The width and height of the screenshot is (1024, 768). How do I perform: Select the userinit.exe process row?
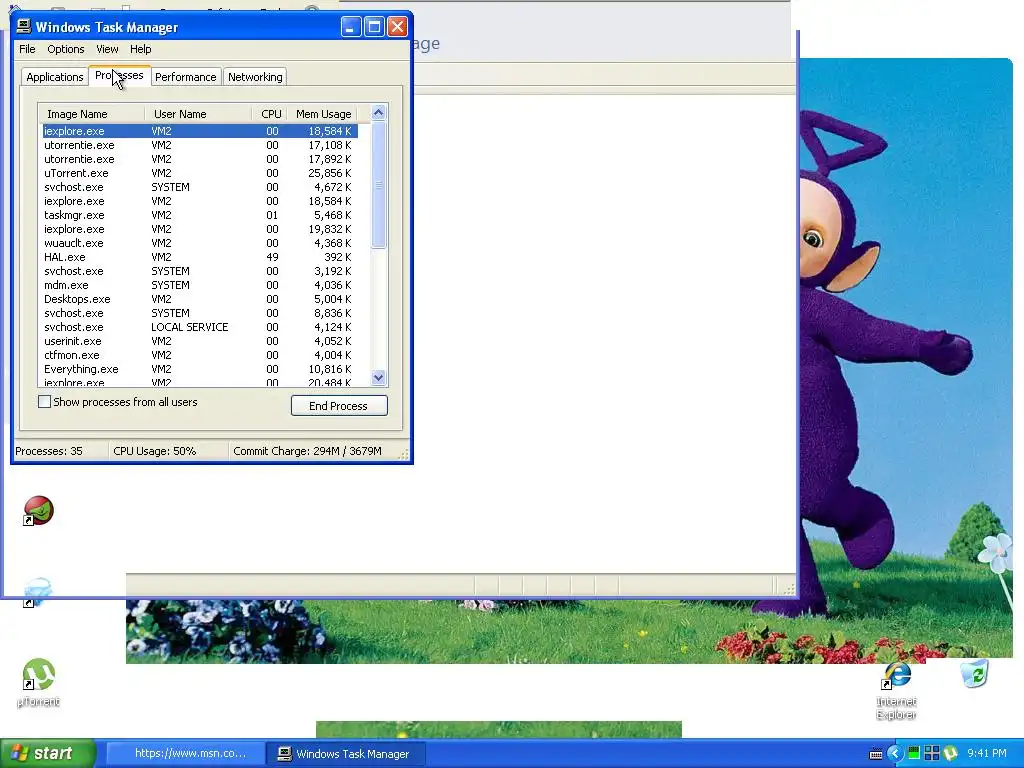coord(199,341)
